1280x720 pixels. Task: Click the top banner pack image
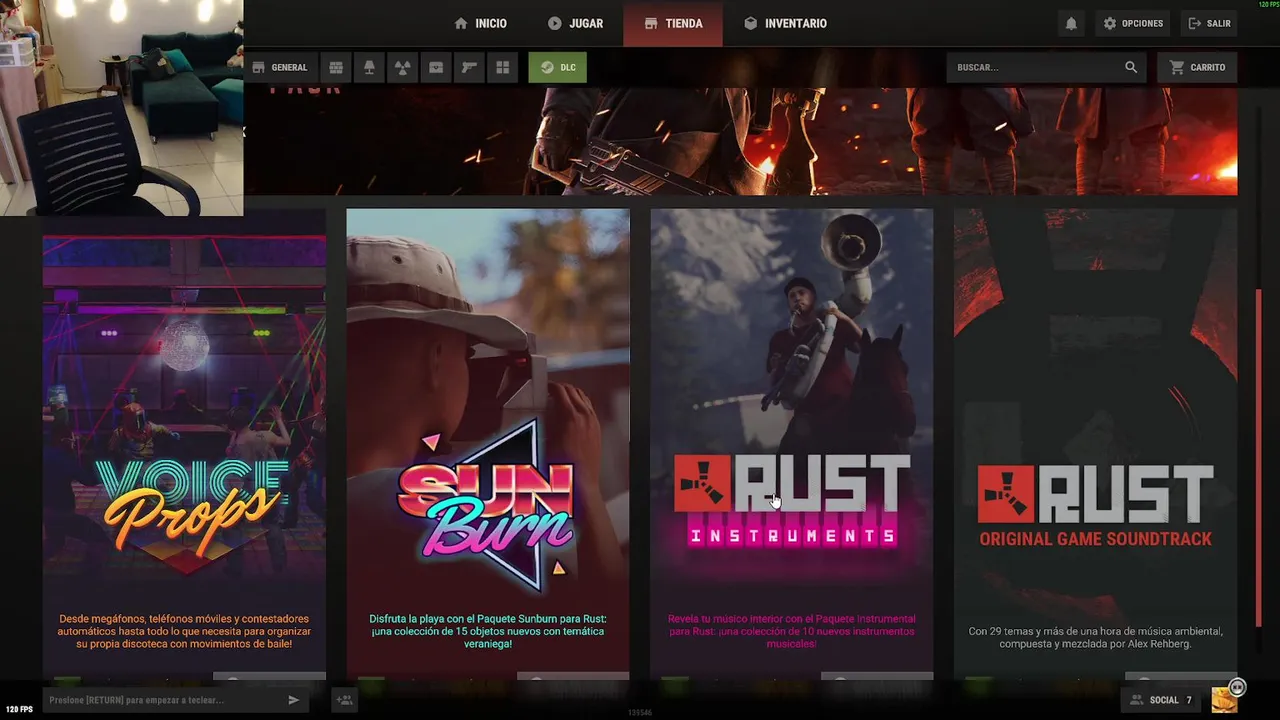741,141
